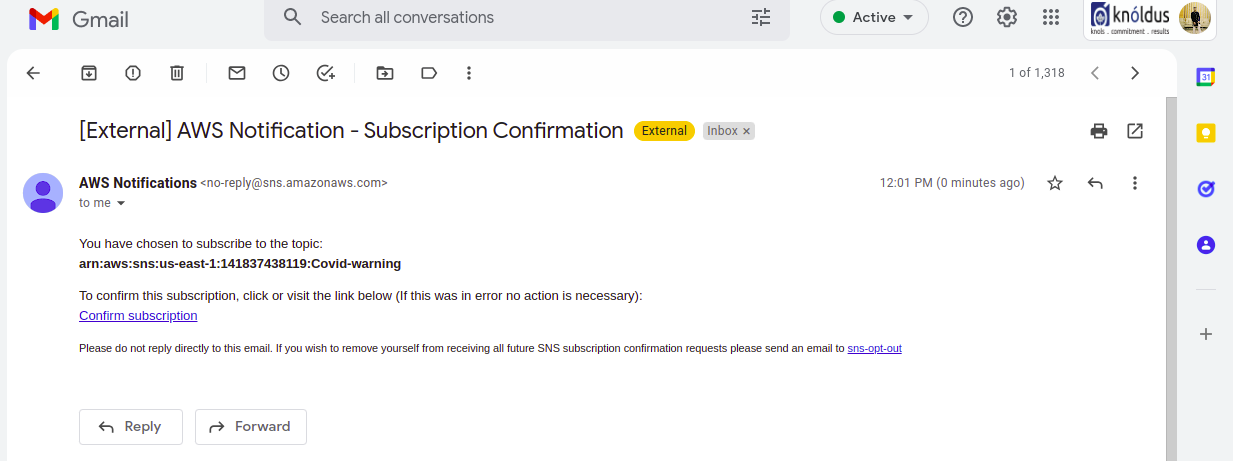Print the entire conversation
Screen dimensions: 1233x461
coord(1099,131)
